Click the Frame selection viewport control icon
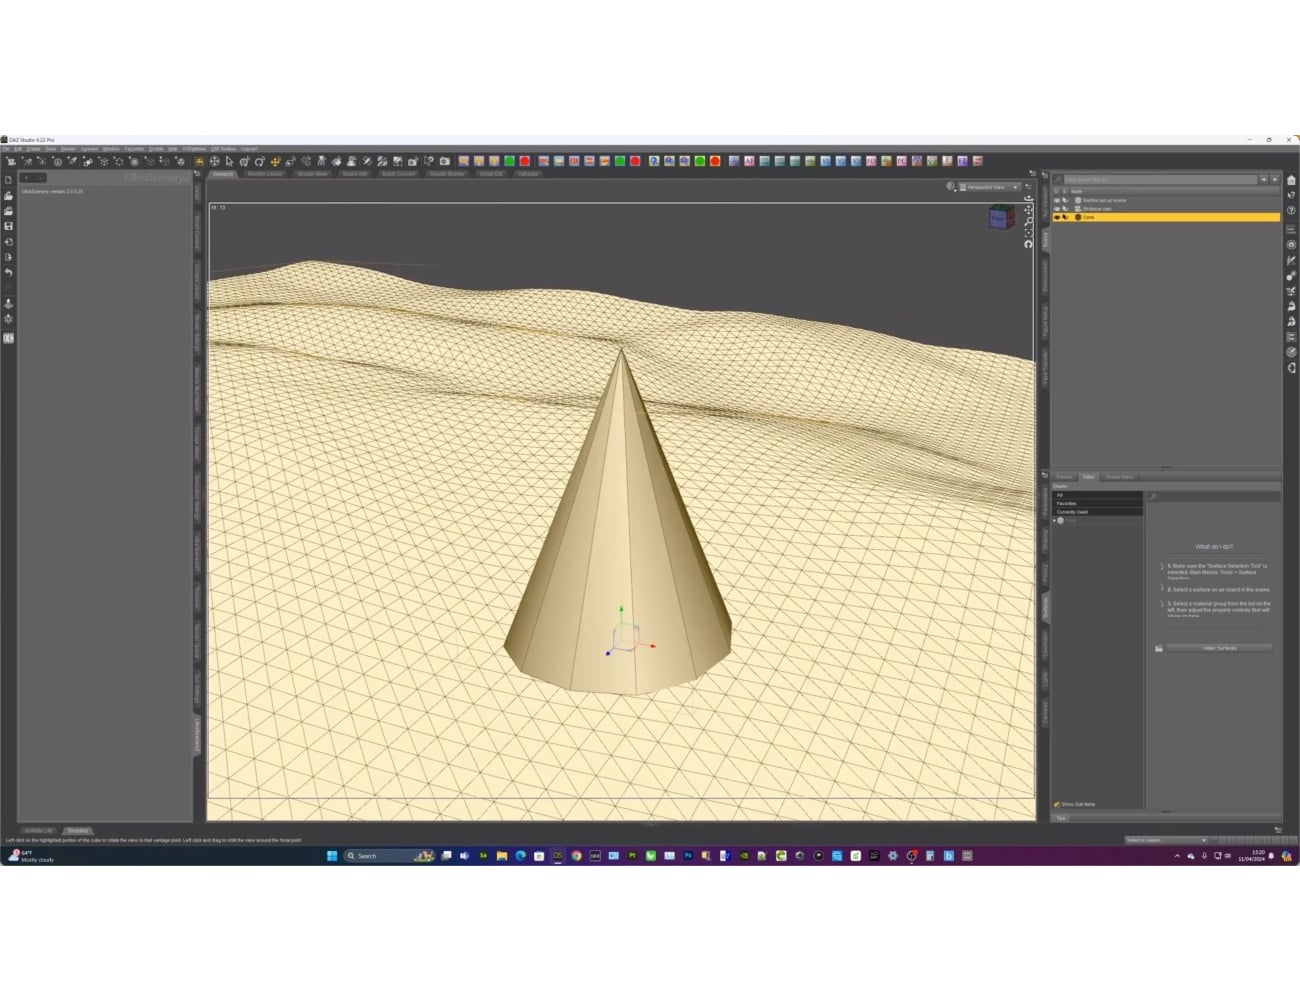 (x=1028, y=232)
